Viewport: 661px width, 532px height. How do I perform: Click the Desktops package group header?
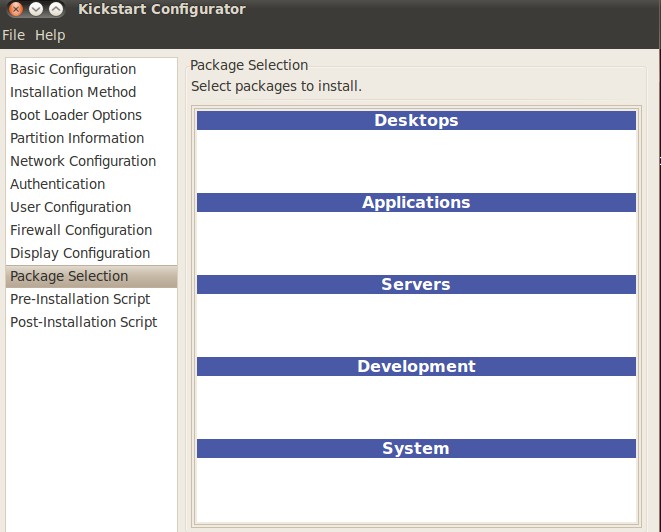(416, 120)
